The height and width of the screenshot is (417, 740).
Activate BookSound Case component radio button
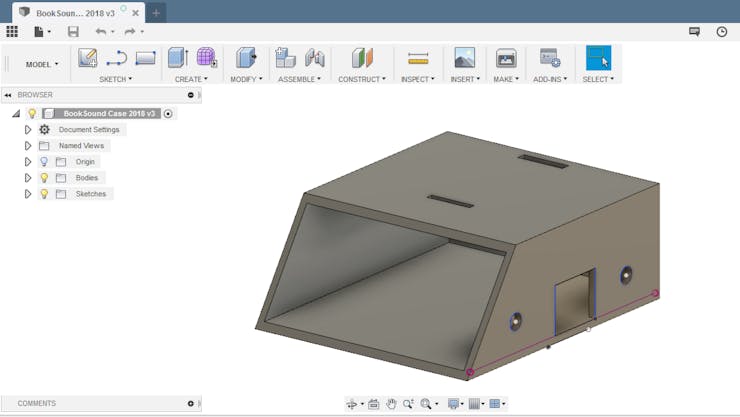168,114
